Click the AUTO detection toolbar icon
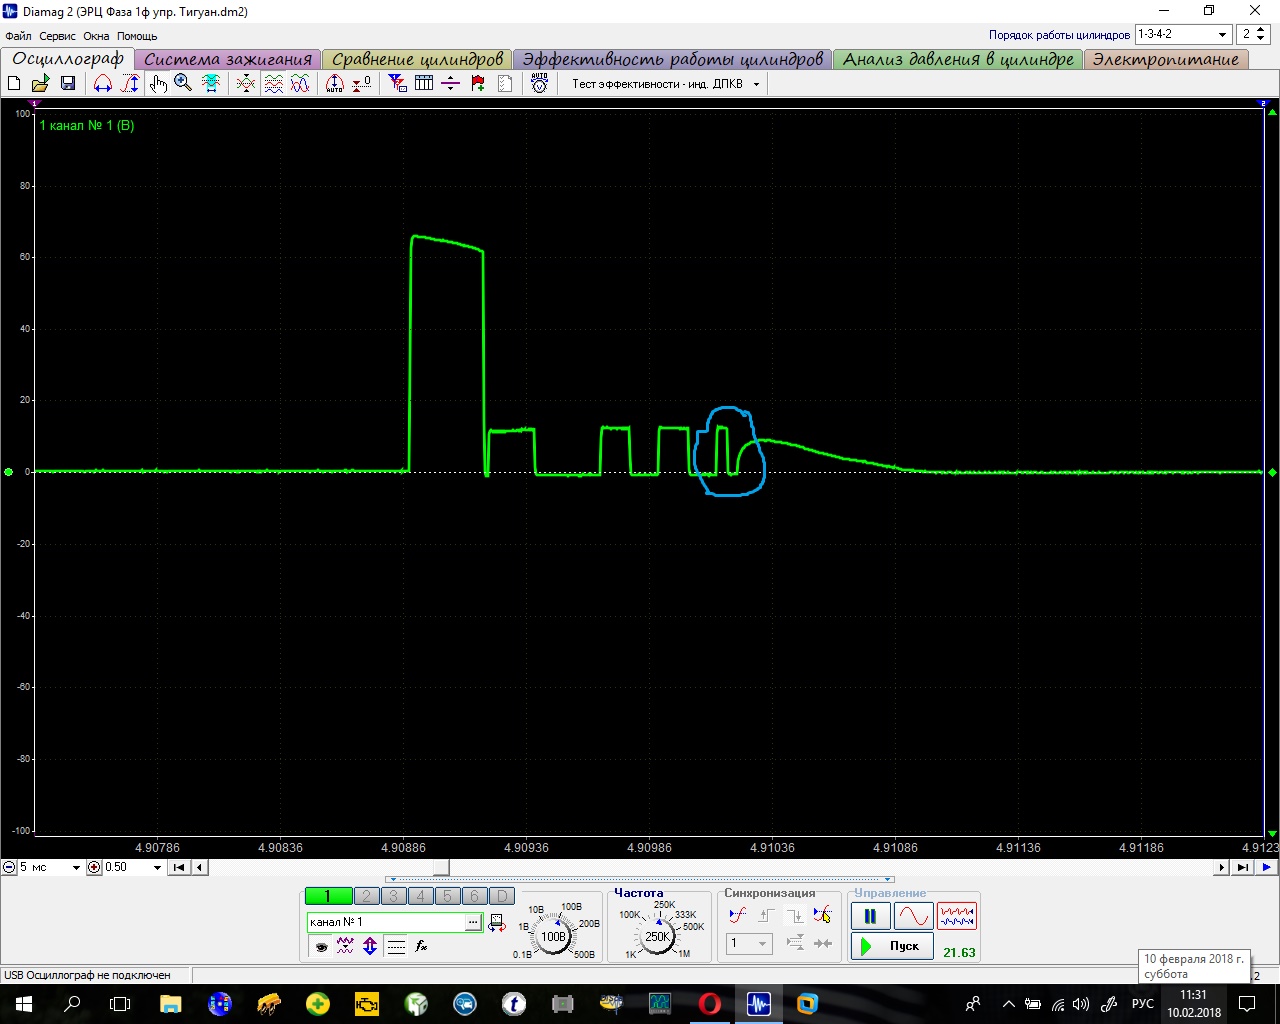This screenshot has width=1280, height=1024. tap(540, 84)
